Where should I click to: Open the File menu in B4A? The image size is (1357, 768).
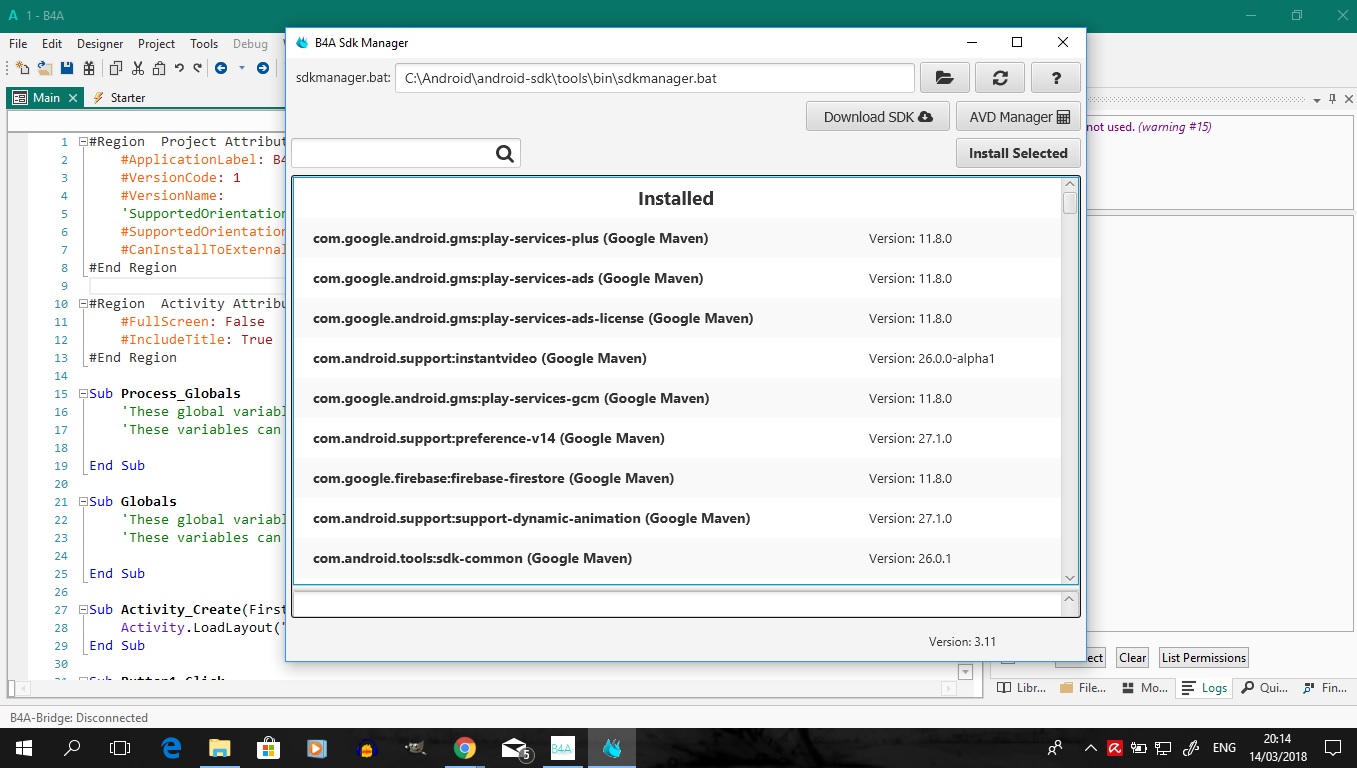point(18,44)
